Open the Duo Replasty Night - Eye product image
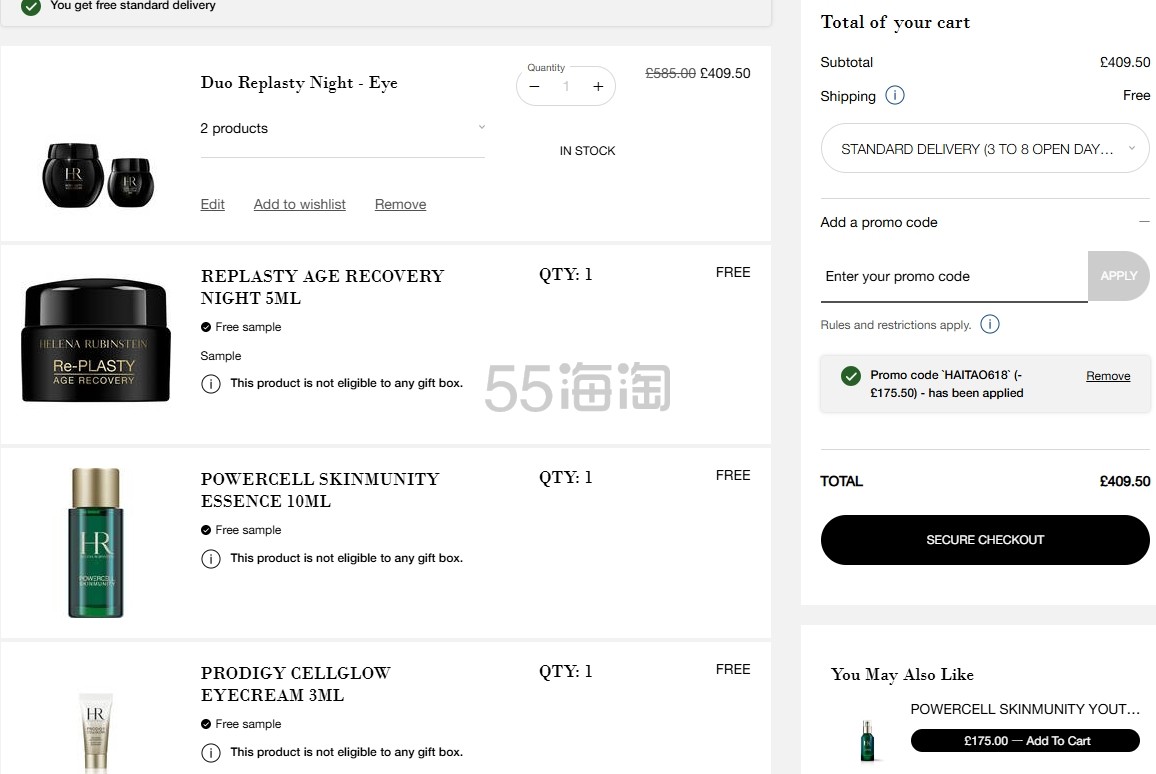 (x=98, y=175)
